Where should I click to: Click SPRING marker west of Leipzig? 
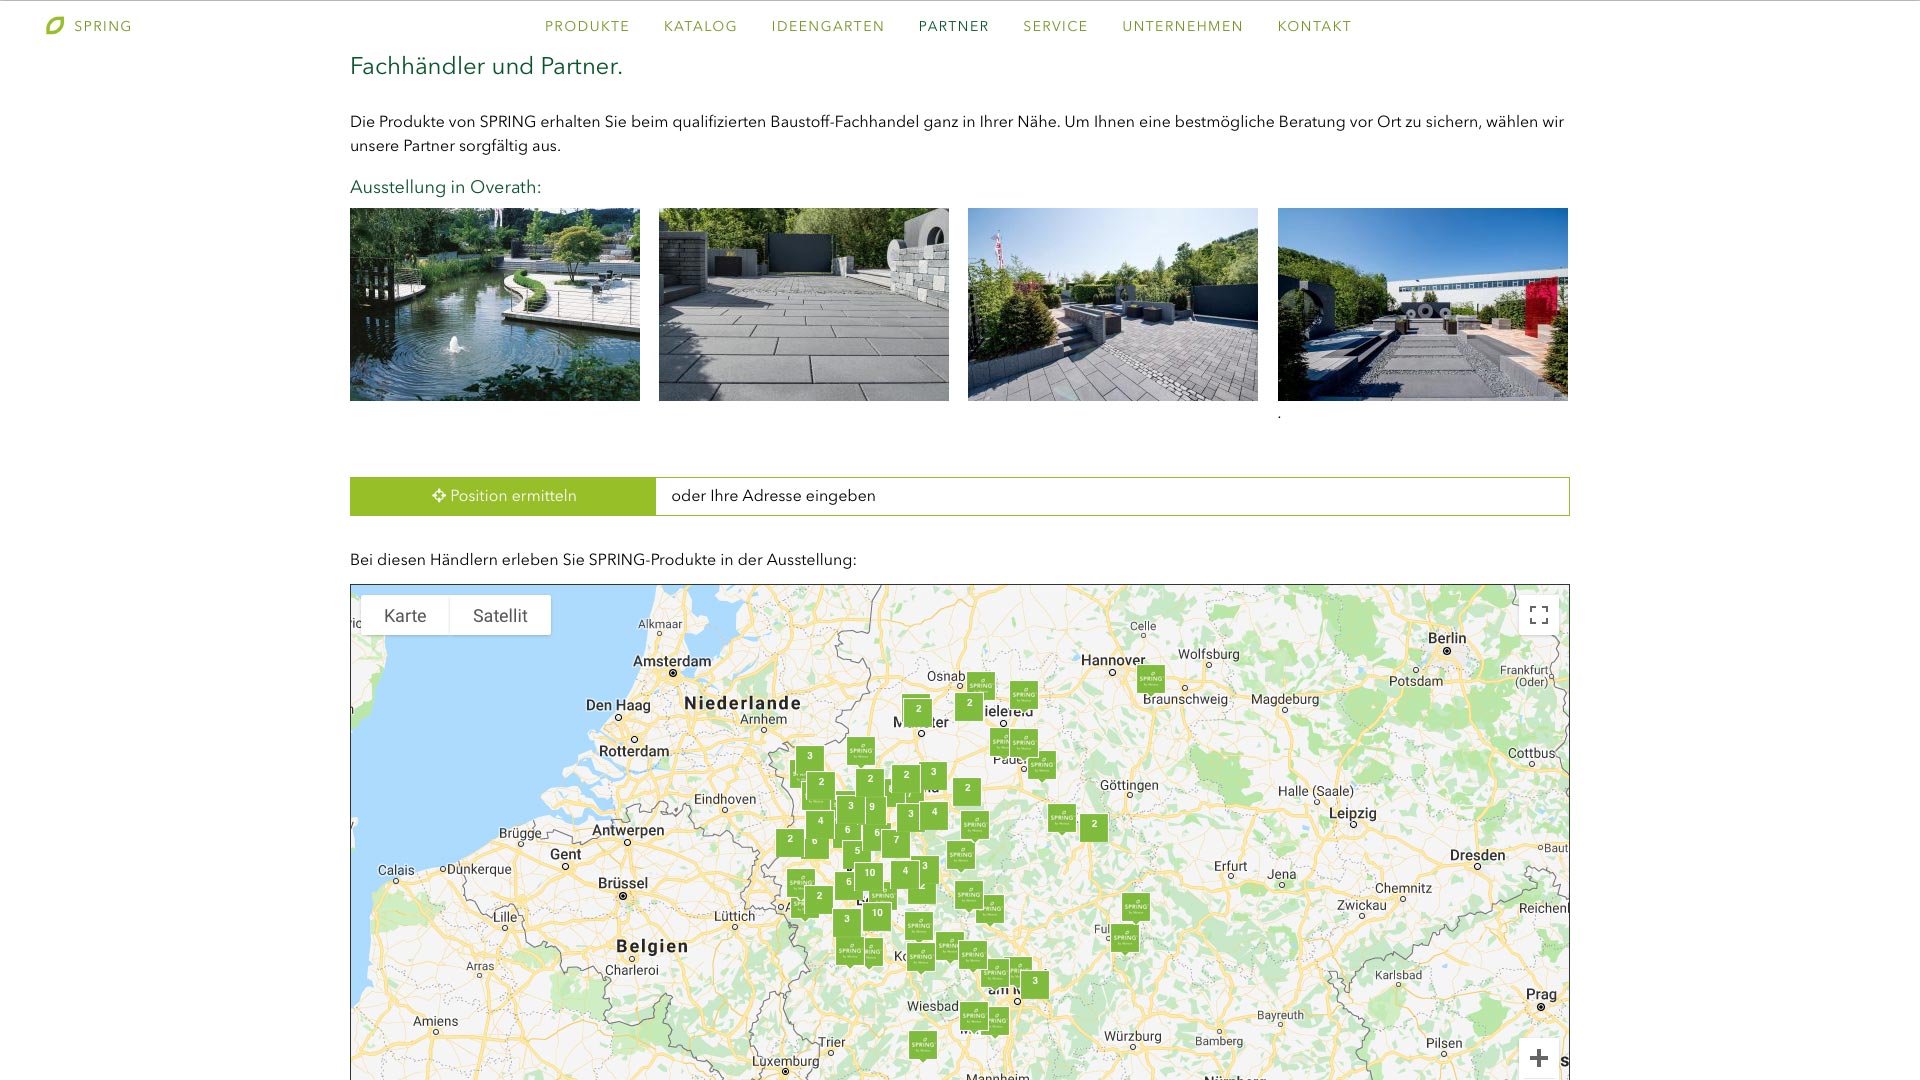pos(1062,818)
